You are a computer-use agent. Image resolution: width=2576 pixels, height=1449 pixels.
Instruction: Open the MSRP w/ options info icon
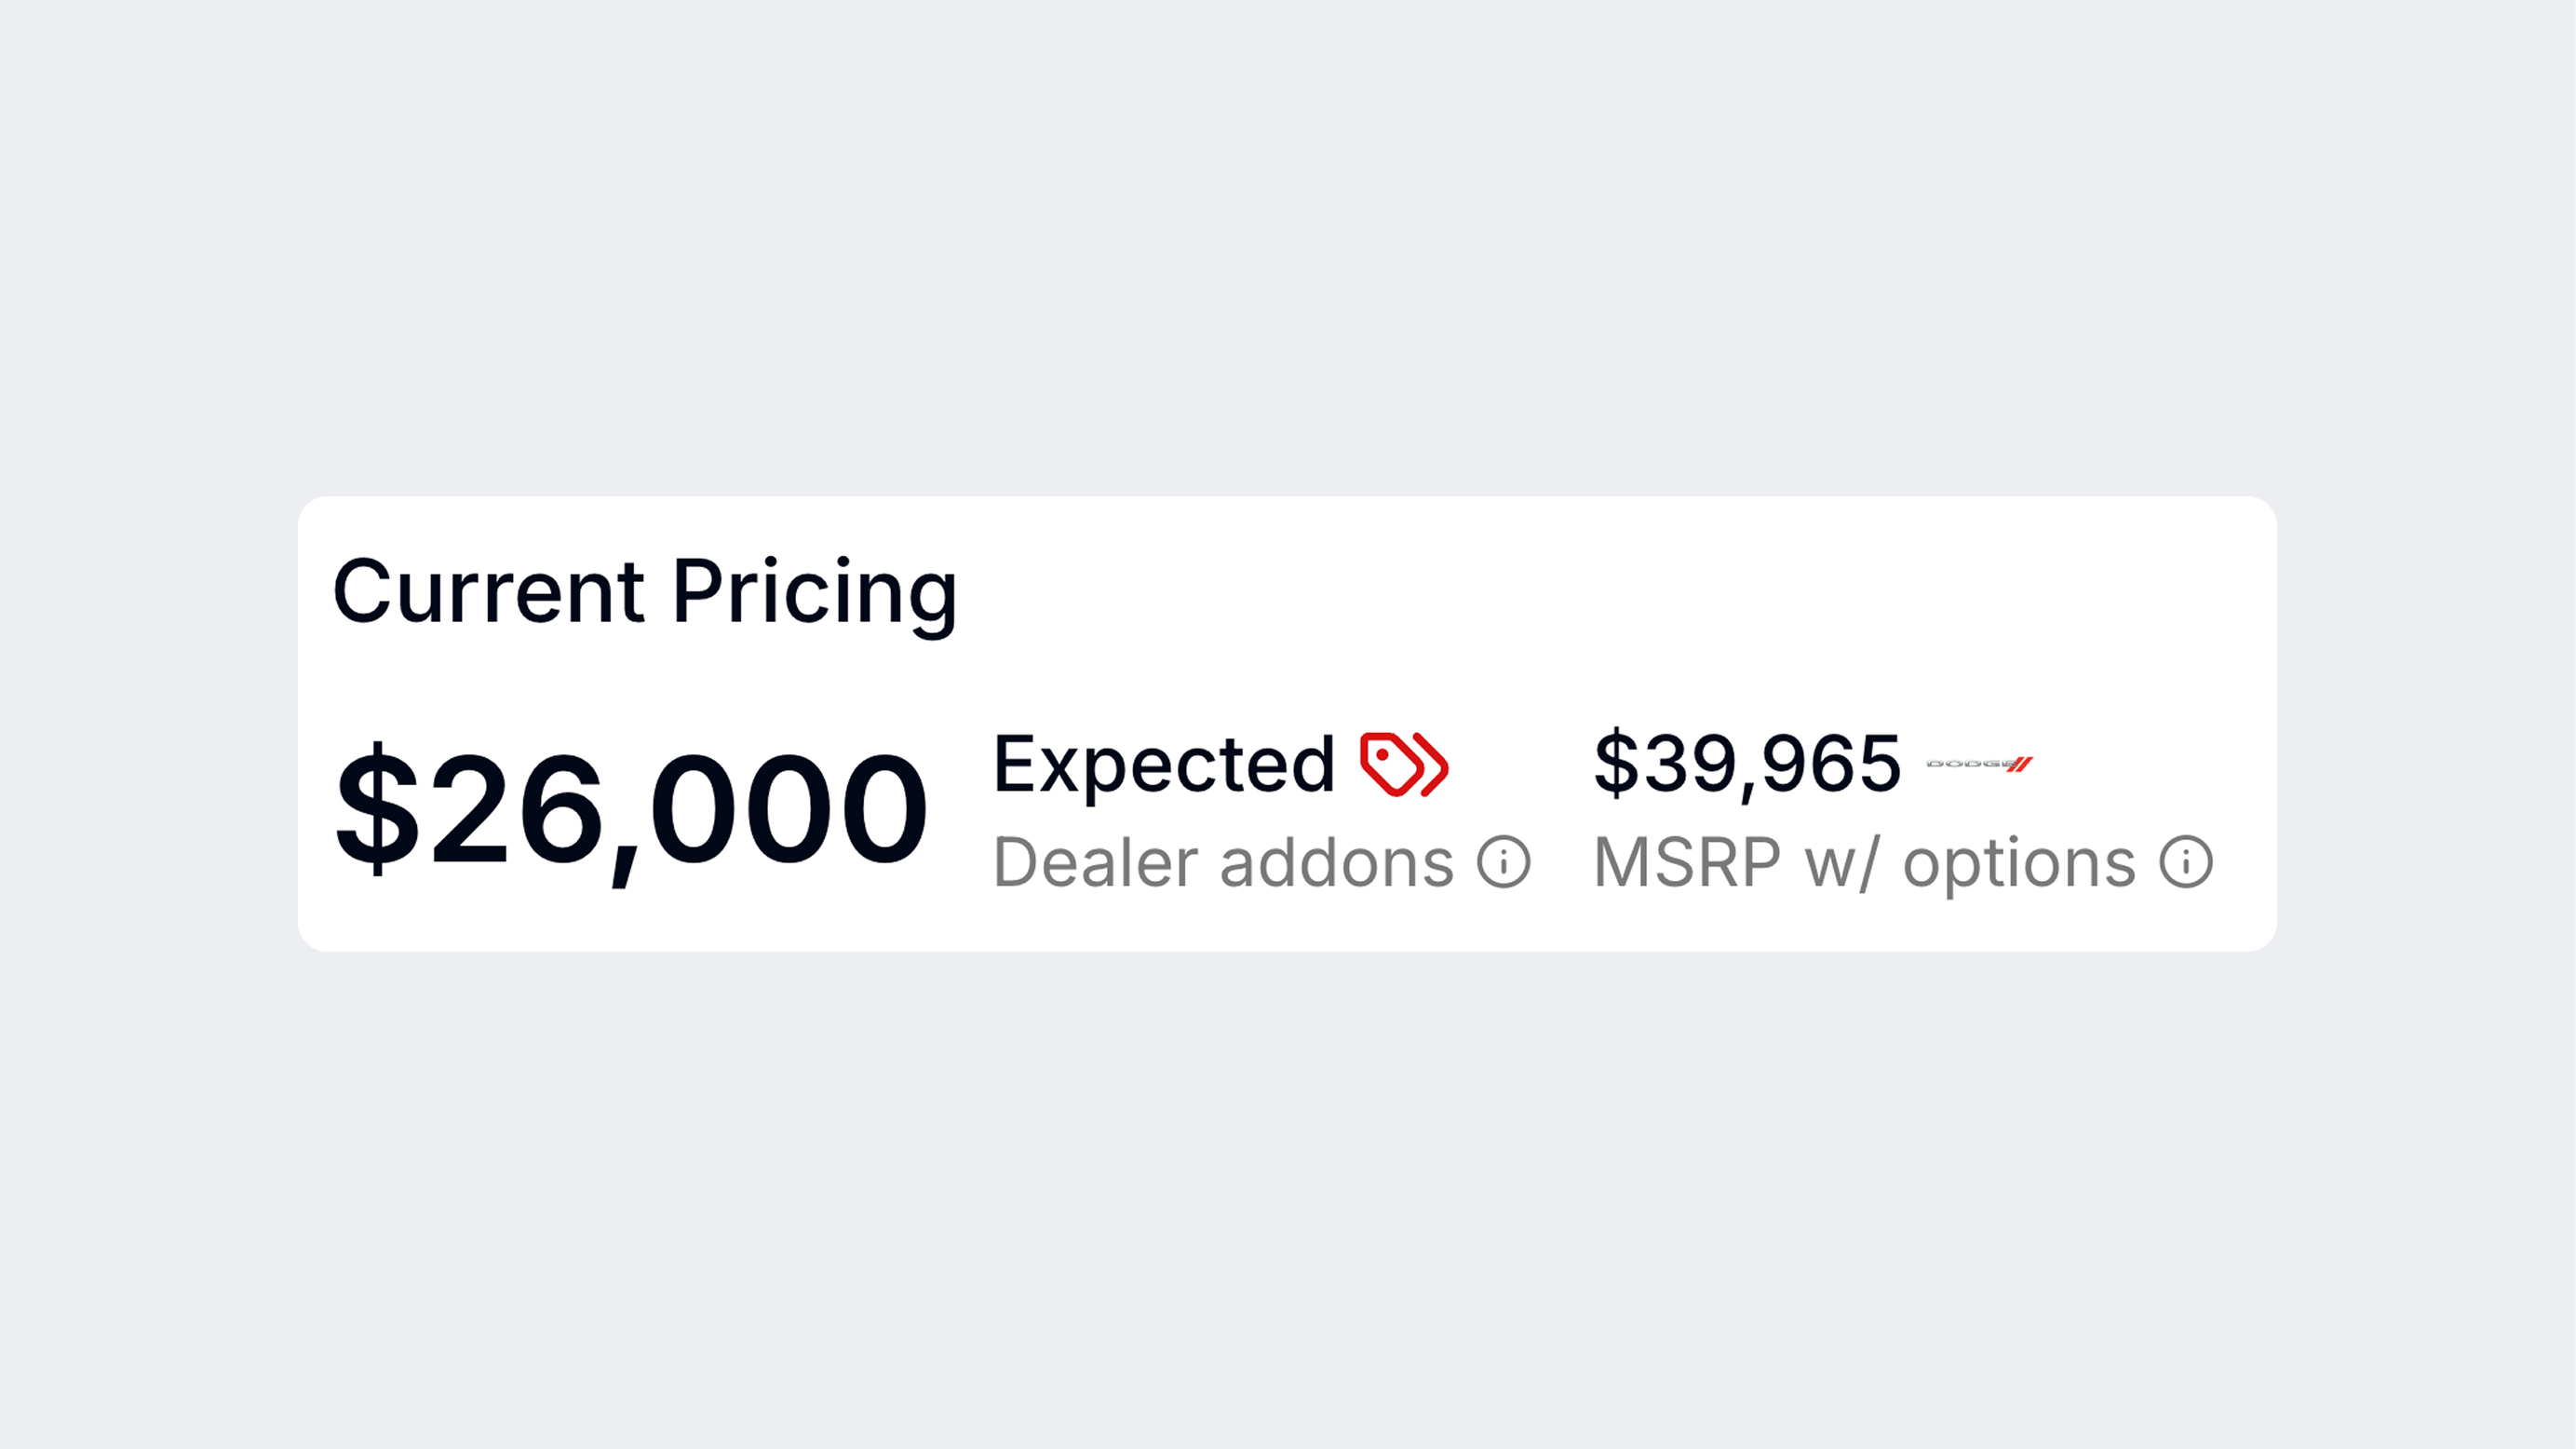coord(2186,862)
